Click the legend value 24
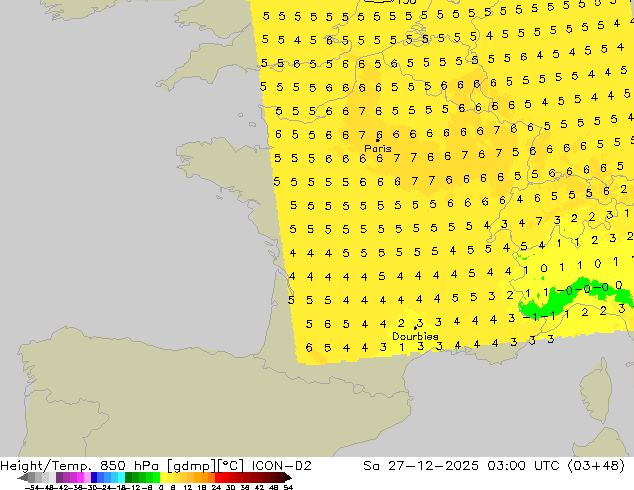The image size is (634, 490). tap(216, 487)
